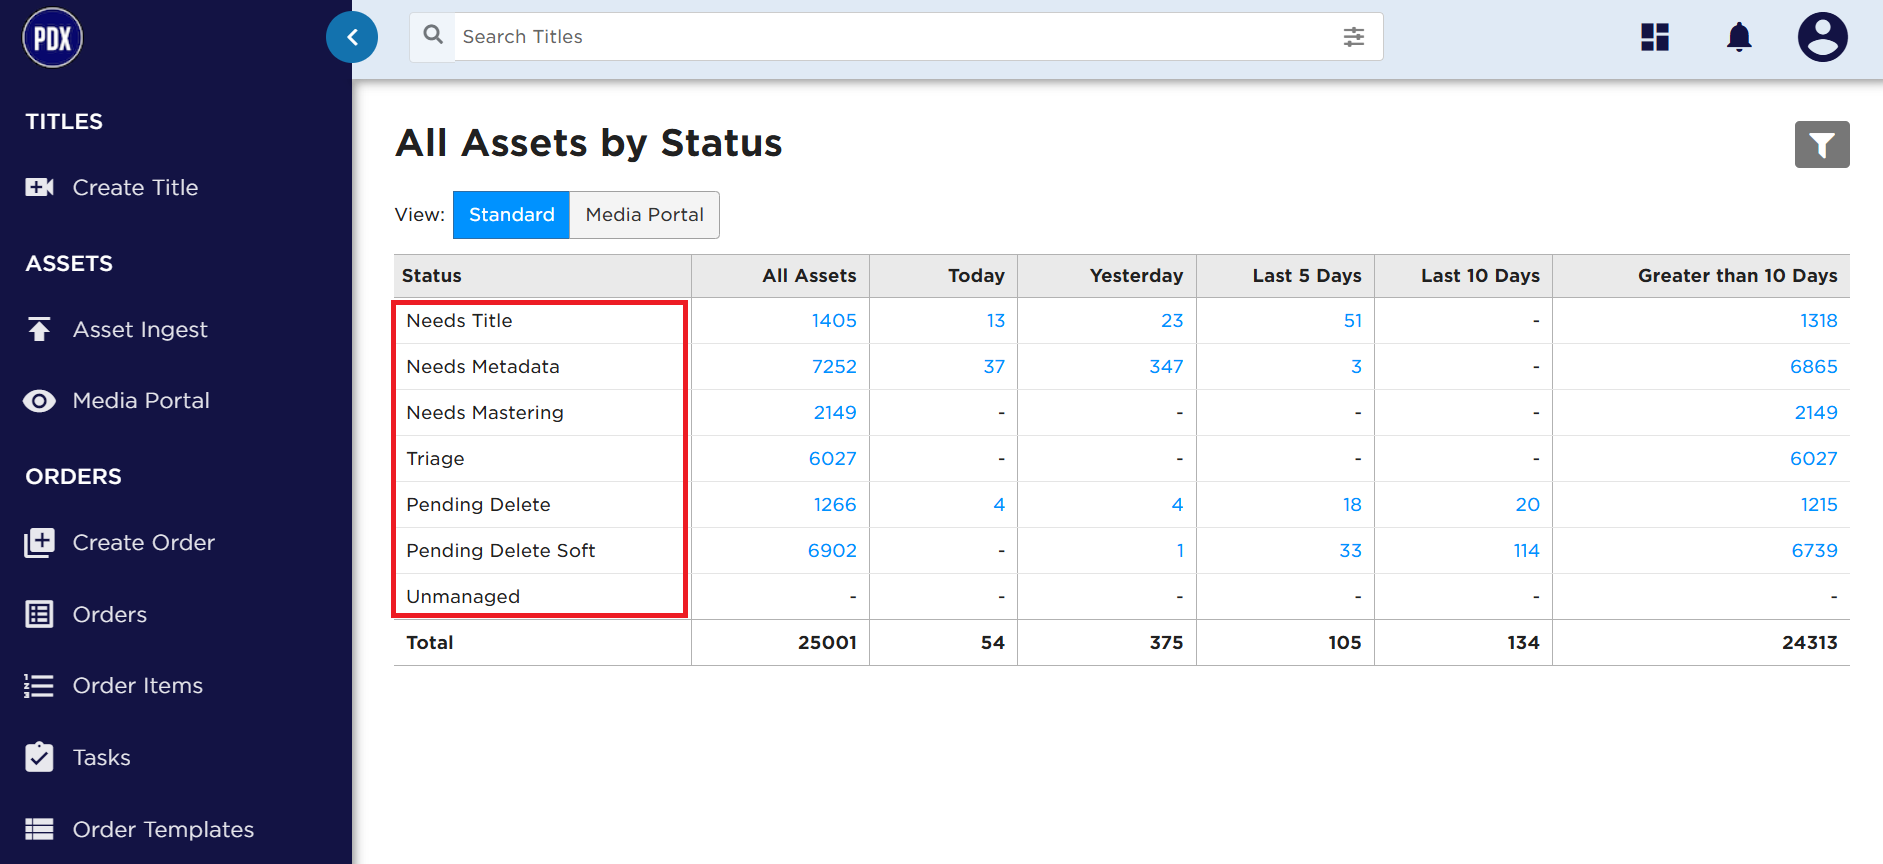Open Needs Metadata today count 37
1883x864 pixels.
click(994, 367)
